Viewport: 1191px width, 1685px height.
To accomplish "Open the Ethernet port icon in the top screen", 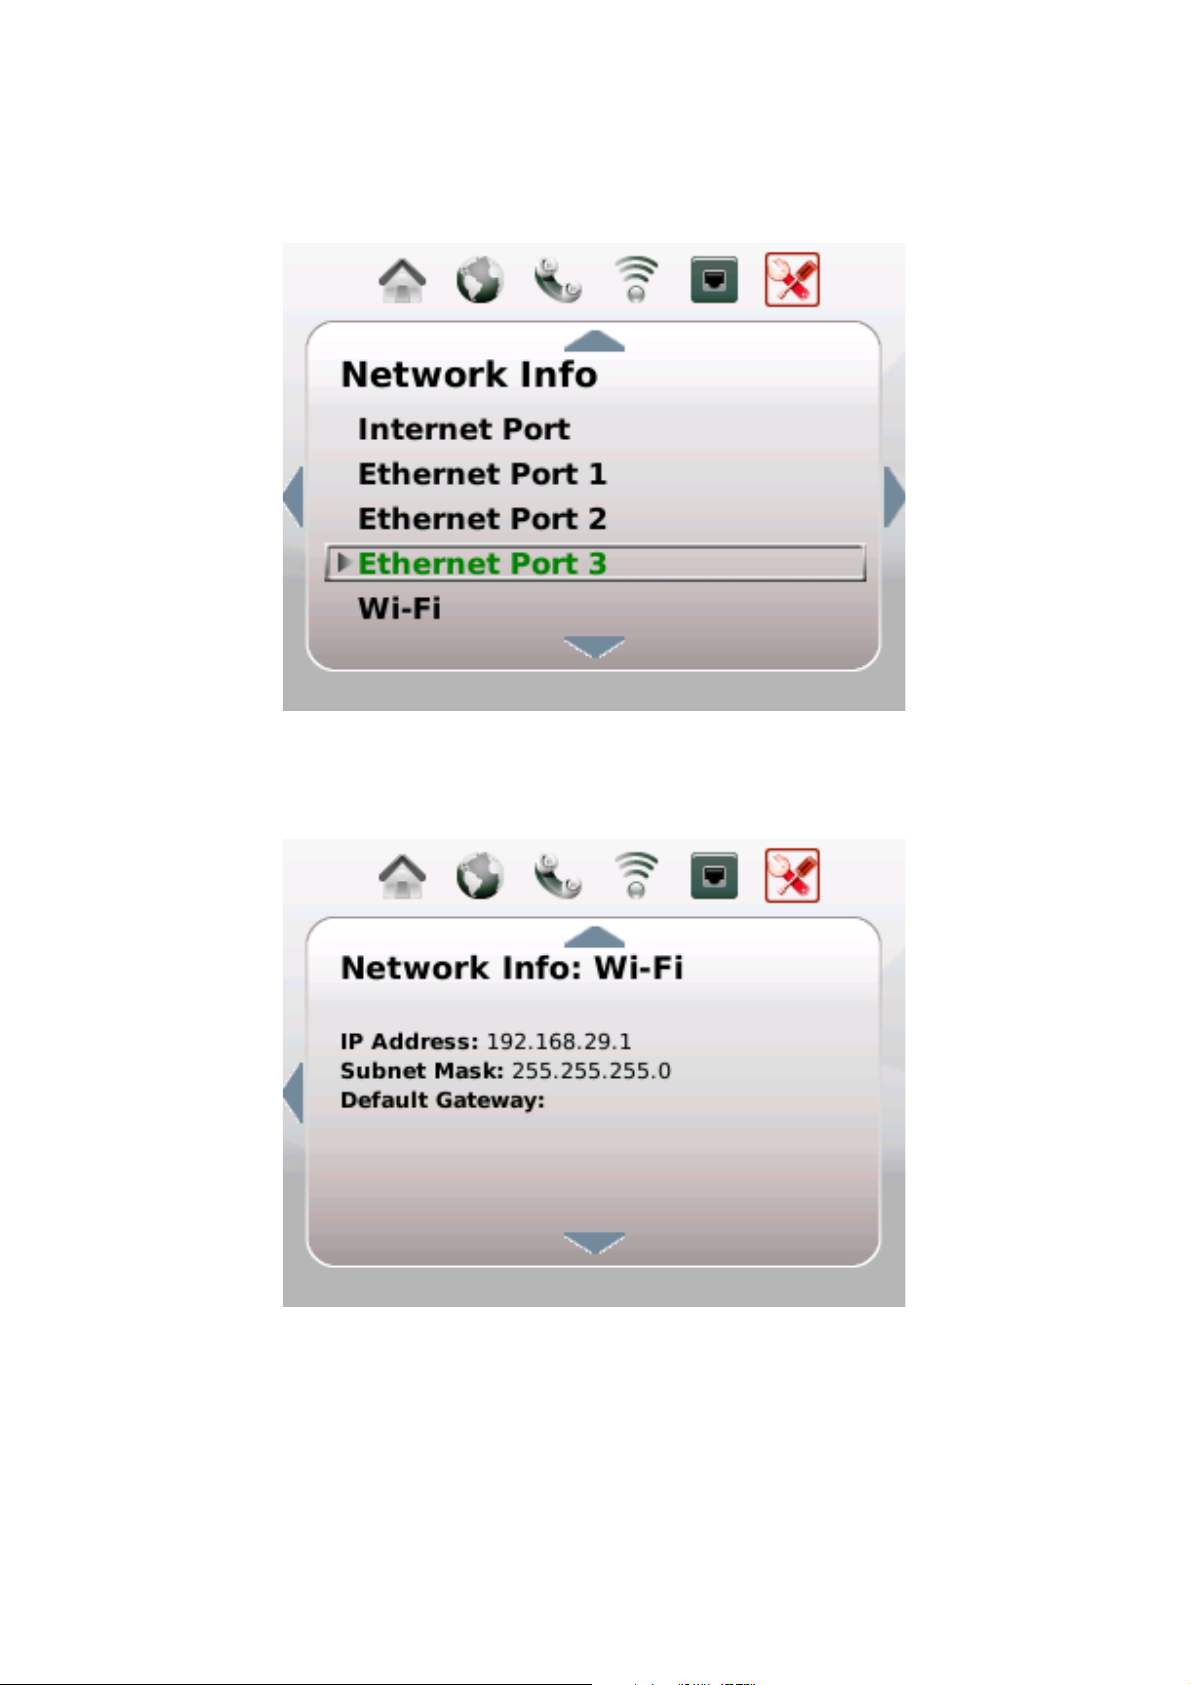I will click(x=714, y=280).
